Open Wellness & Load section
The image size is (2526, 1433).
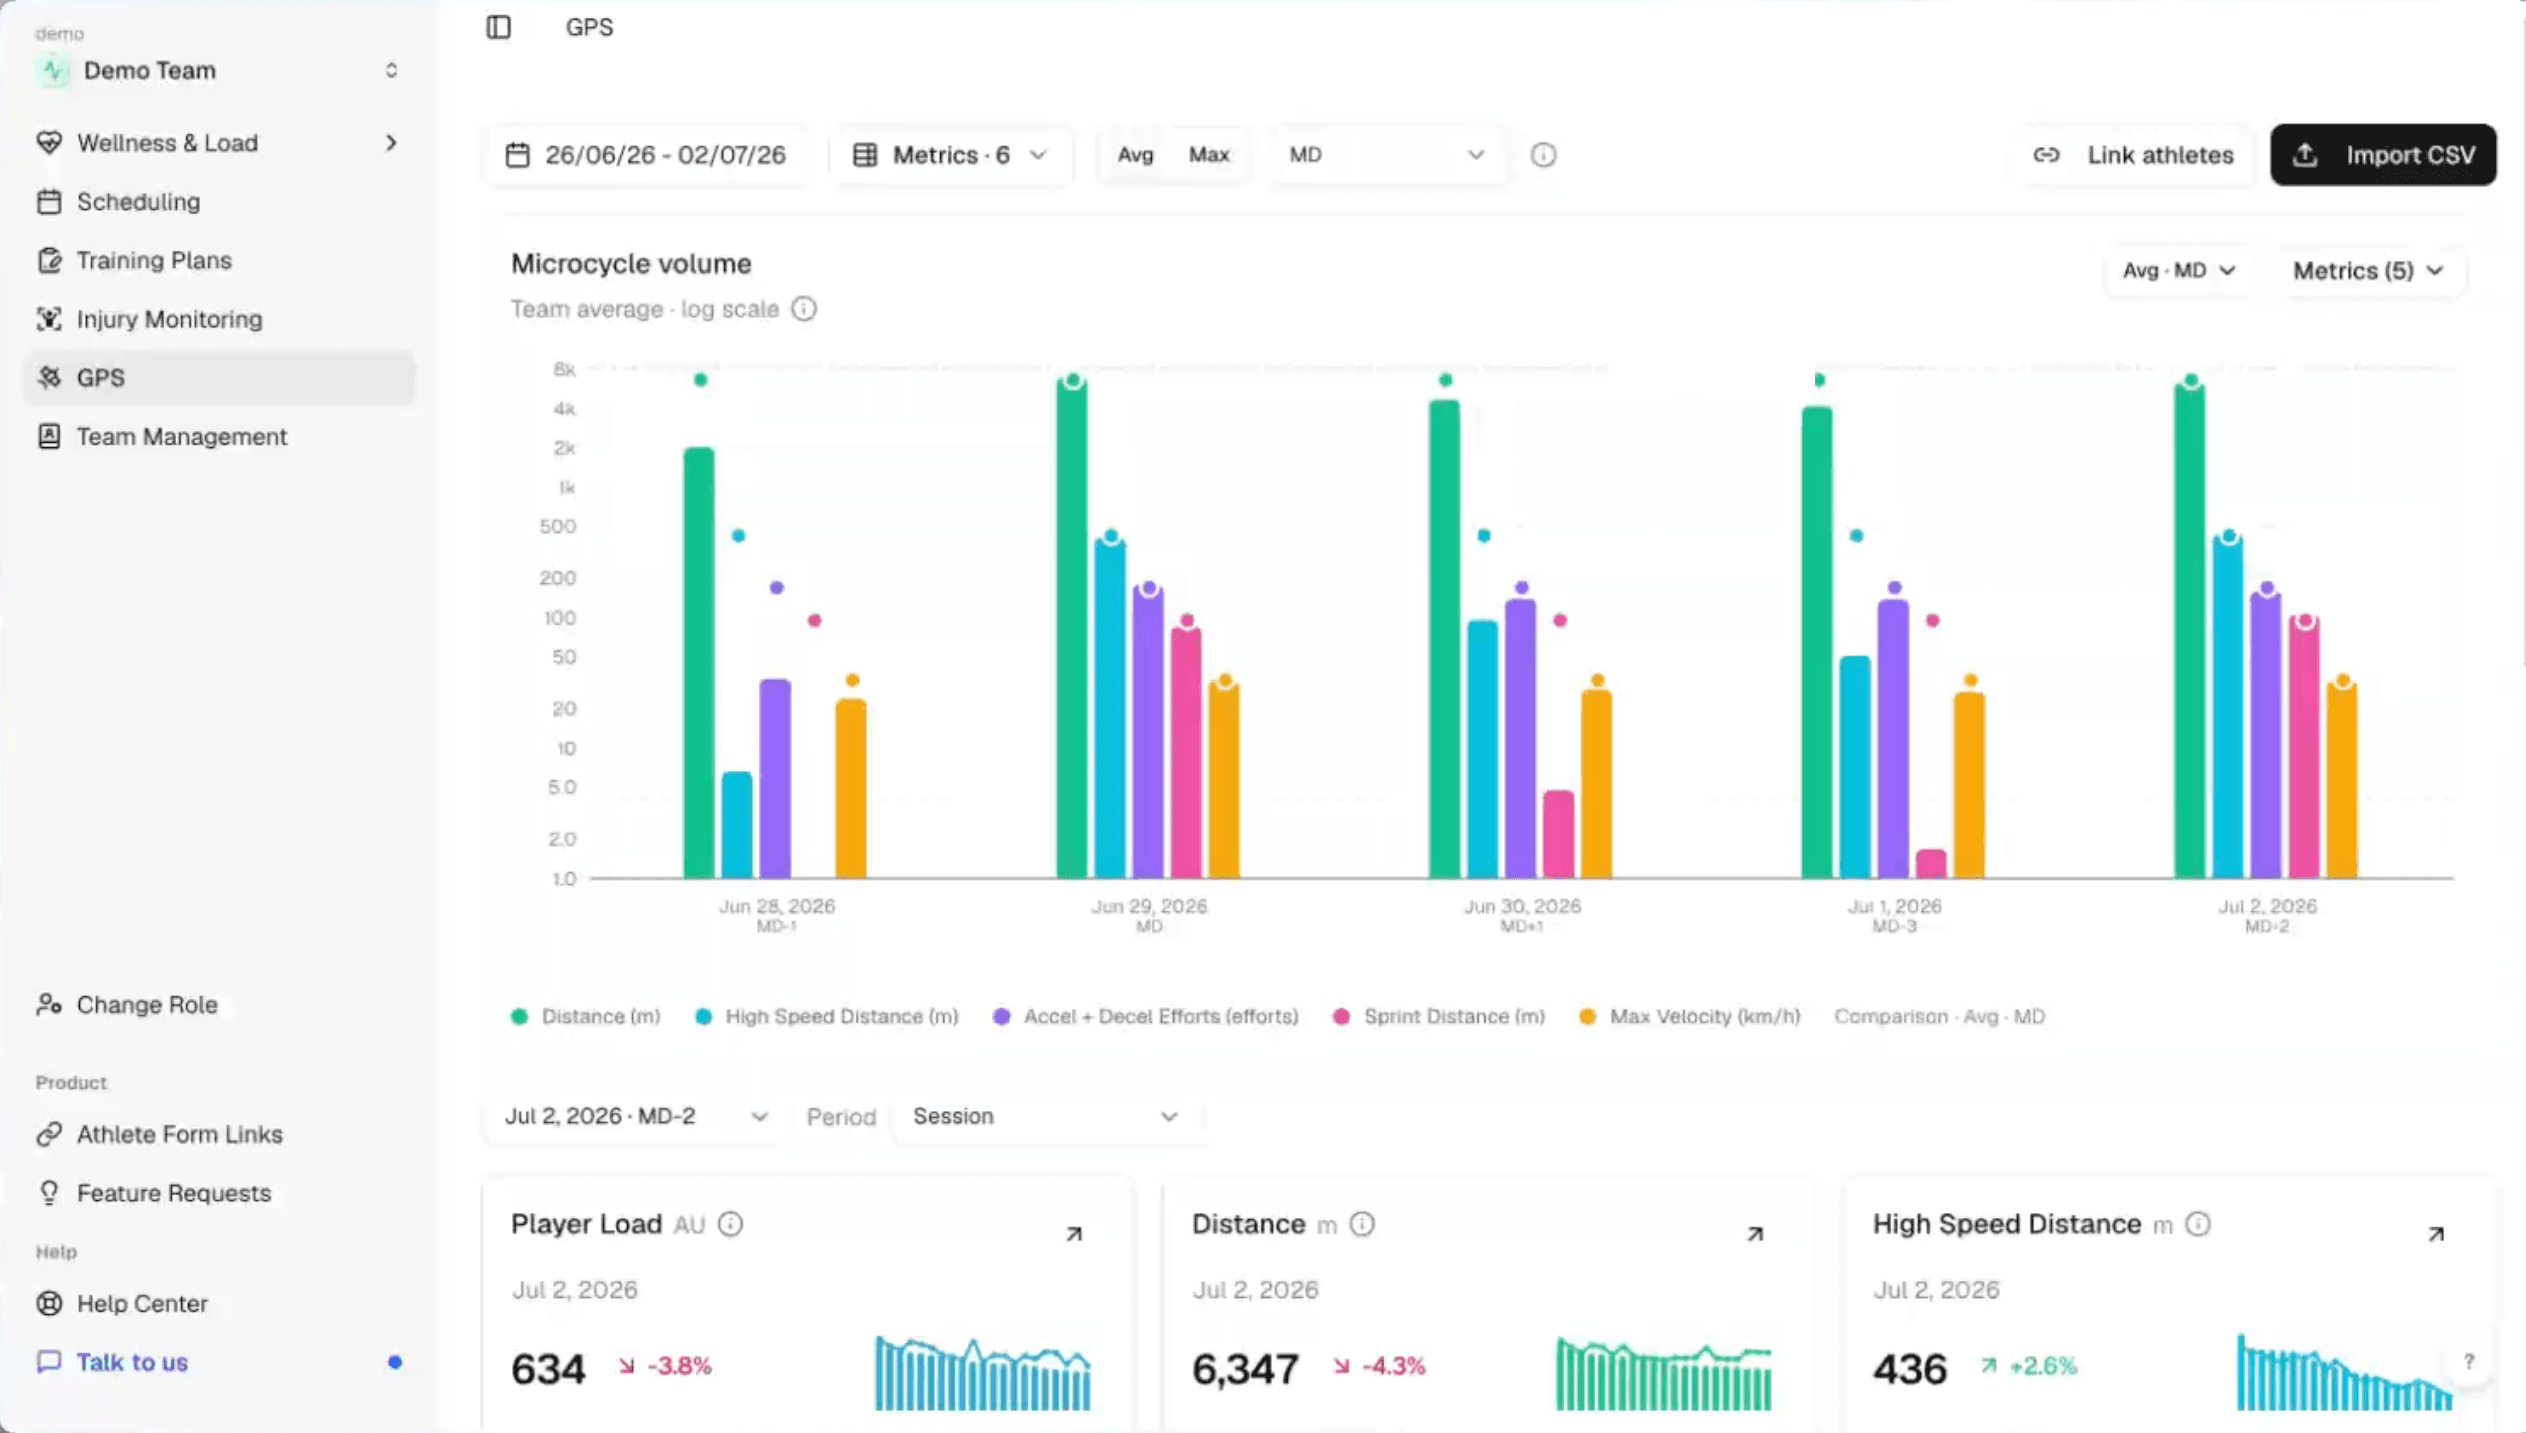point(218,143)
